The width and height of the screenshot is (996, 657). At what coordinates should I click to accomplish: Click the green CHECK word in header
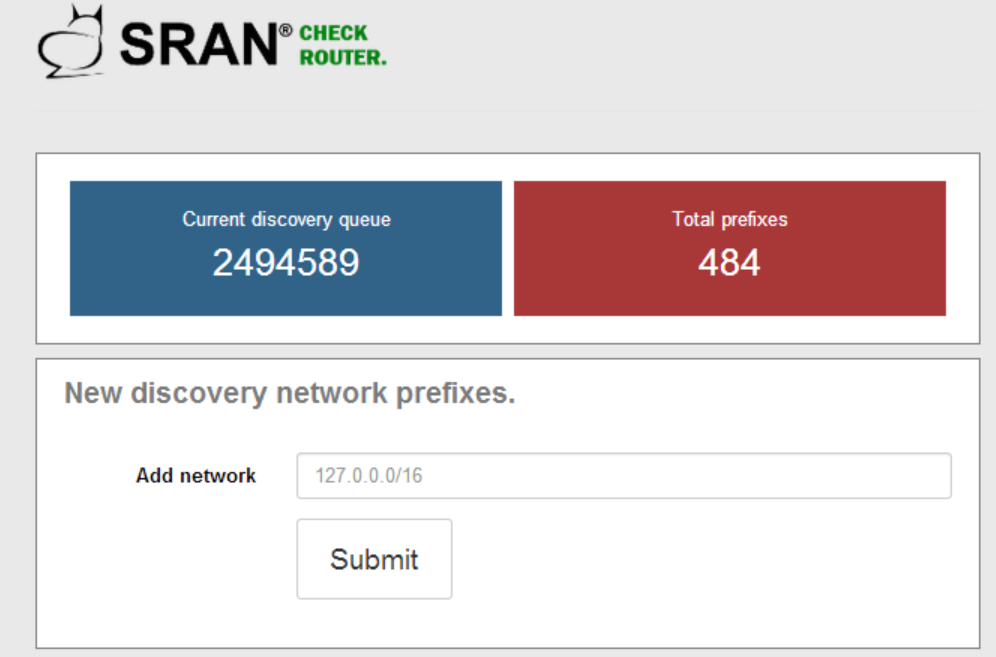333,33
